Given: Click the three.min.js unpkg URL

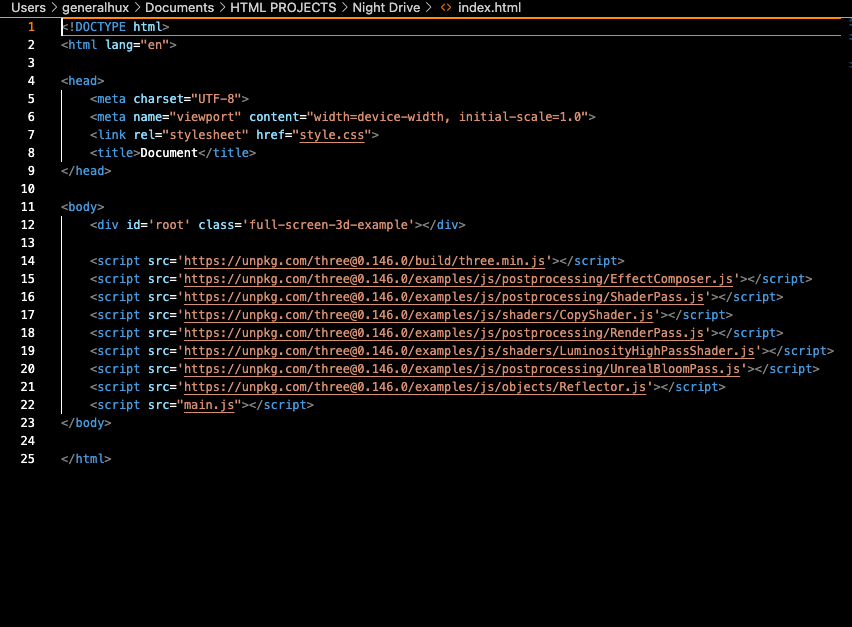Looking at the screenshot, I should tap(367, 261).
